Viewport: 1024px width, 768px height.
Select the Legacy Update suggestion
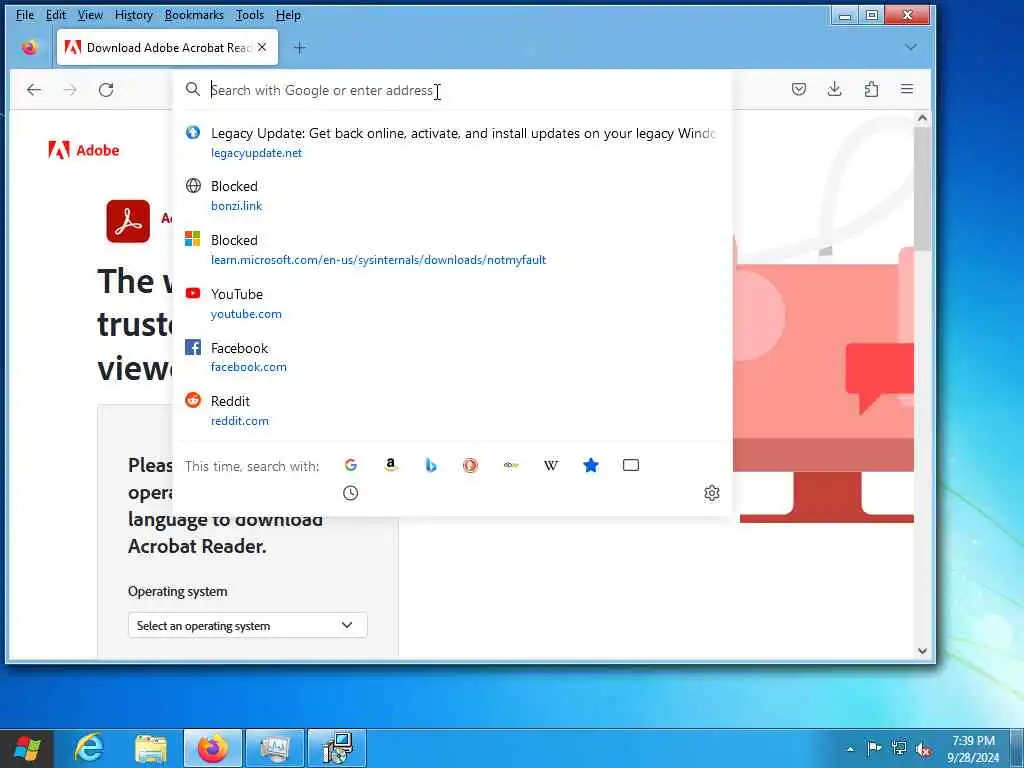pyautogui.click(x=452, y=142)
